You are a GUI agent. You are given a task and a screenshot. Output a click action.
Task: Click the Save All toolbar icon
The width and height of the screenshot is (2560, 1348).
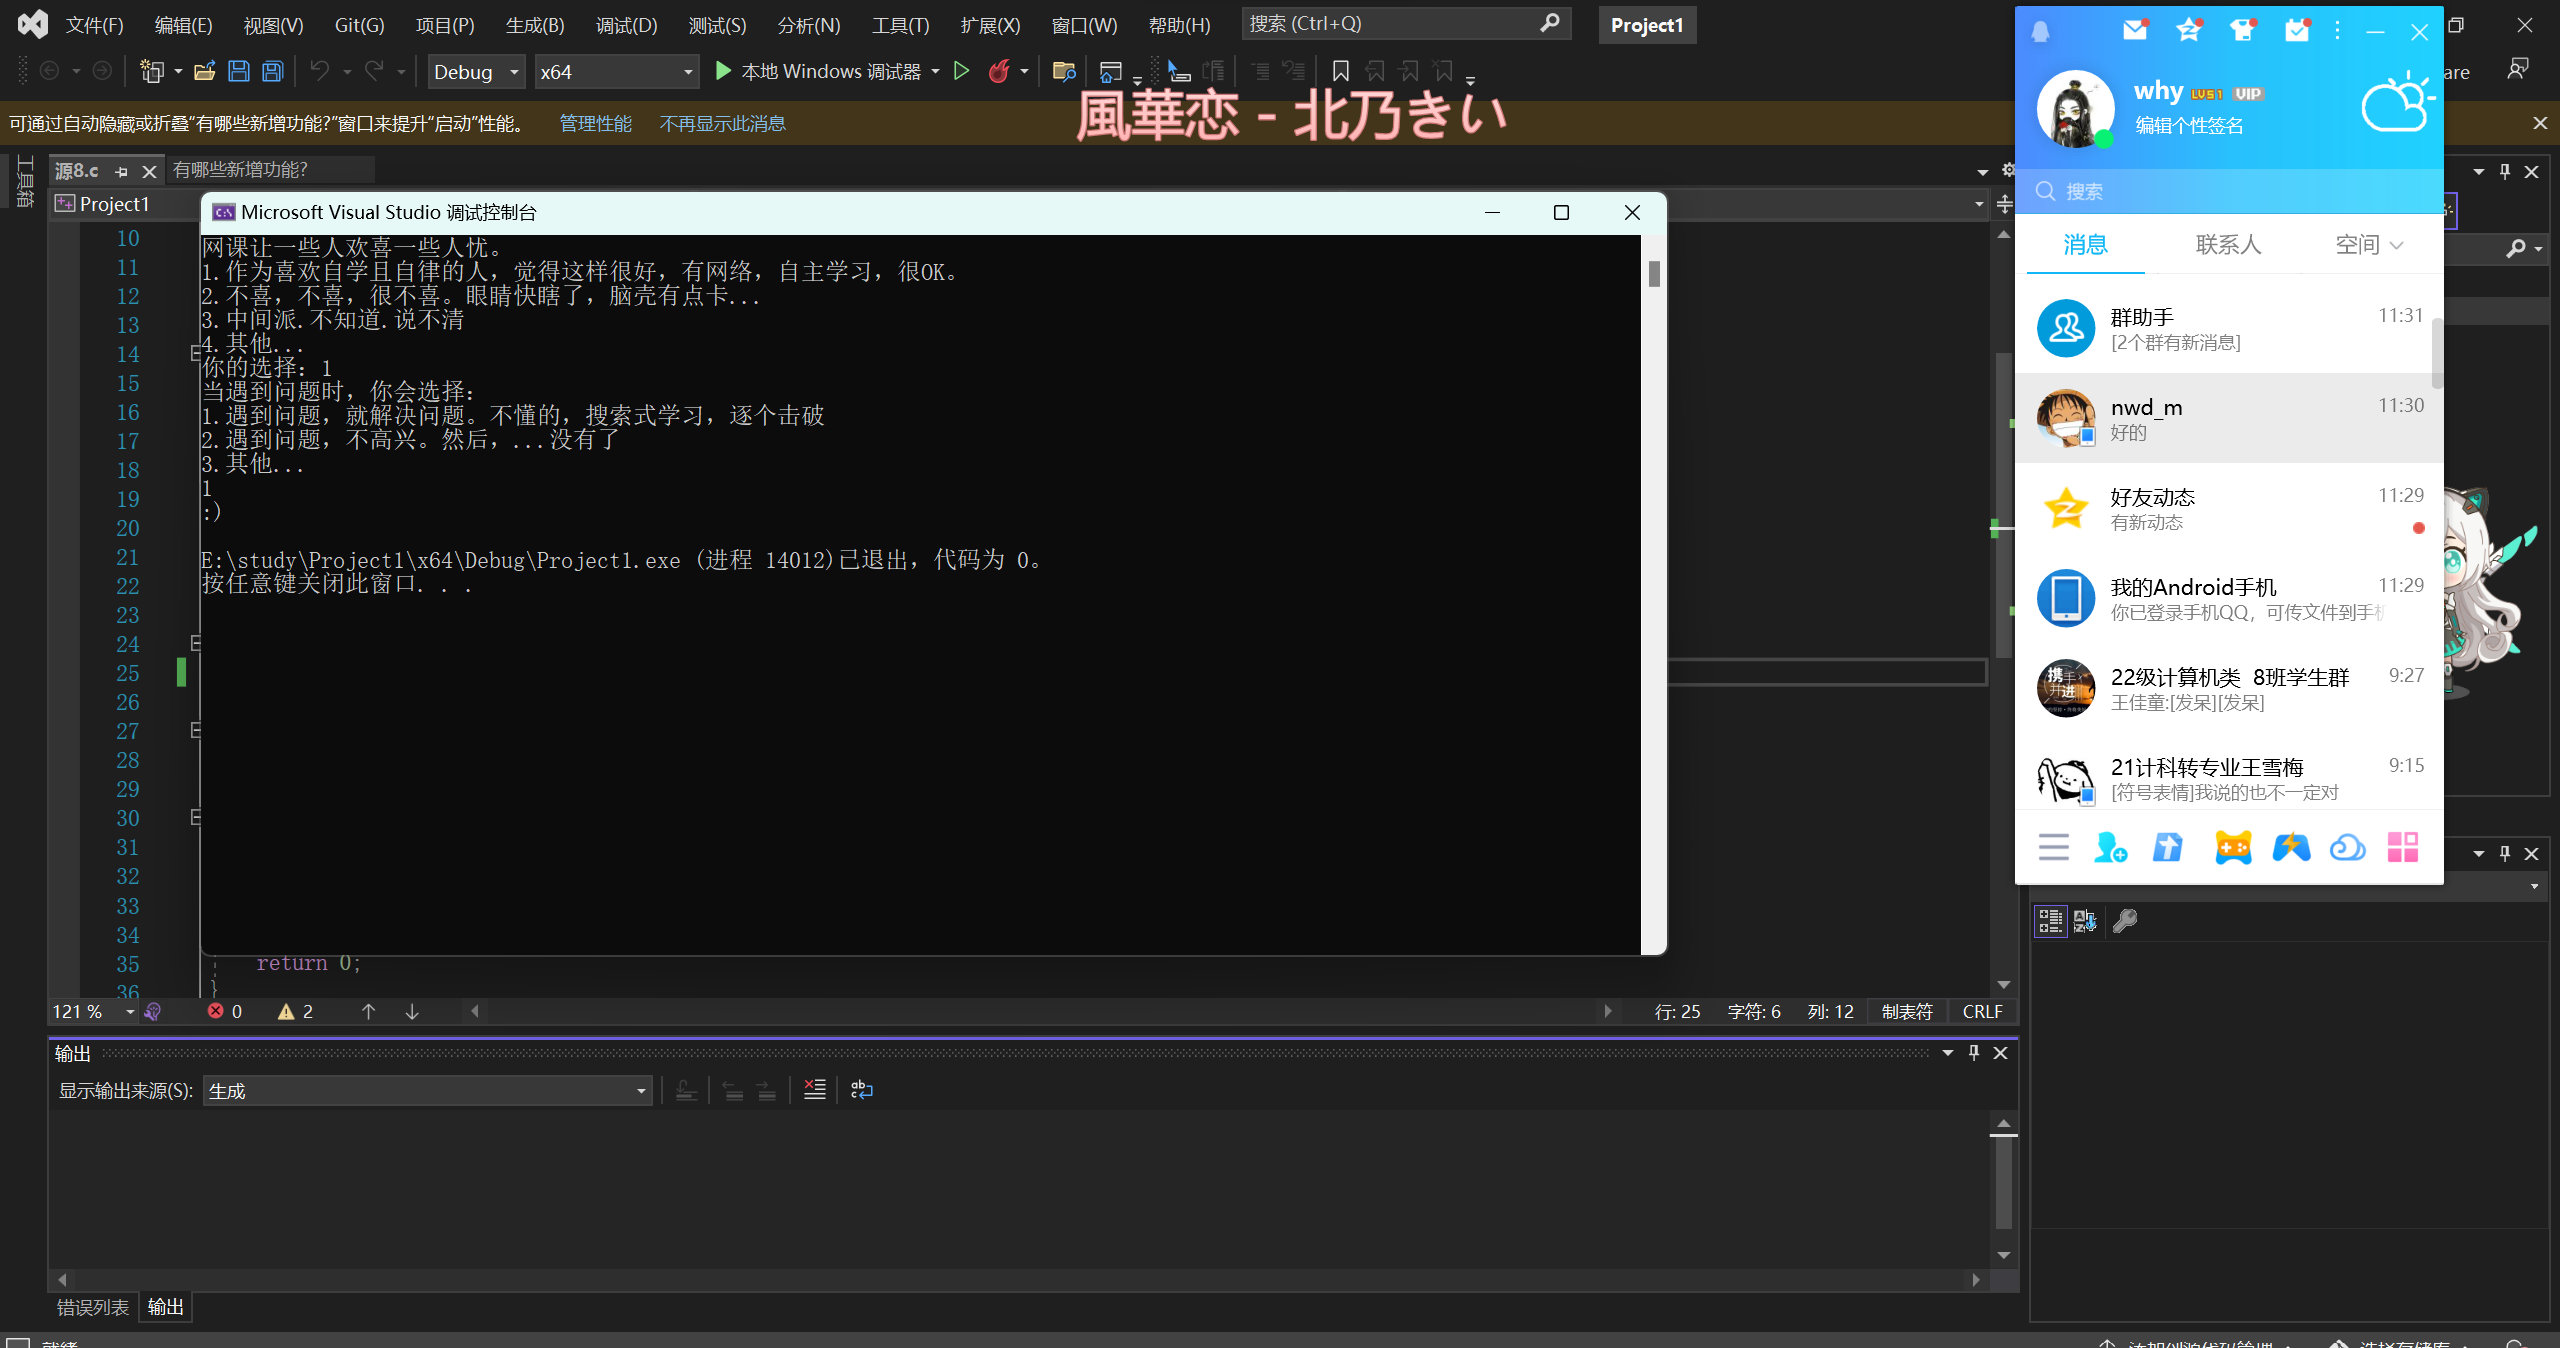pyautogui.click(x=272, y=71)
